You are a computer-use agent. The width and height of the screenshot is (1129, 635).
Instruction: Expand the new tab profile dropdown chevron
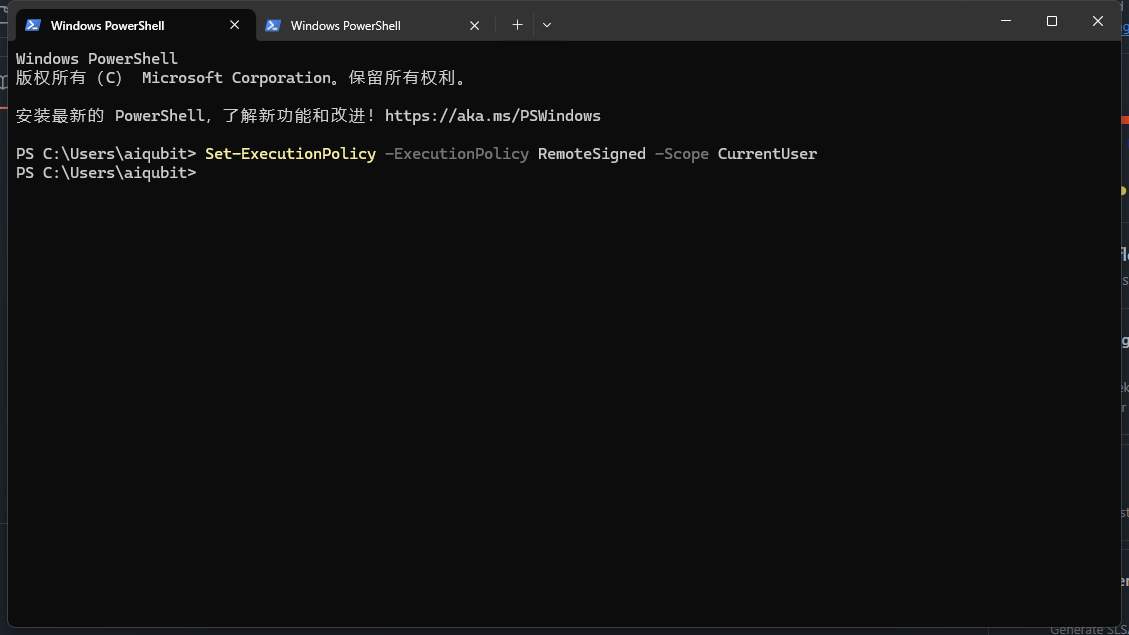[547, 25]
